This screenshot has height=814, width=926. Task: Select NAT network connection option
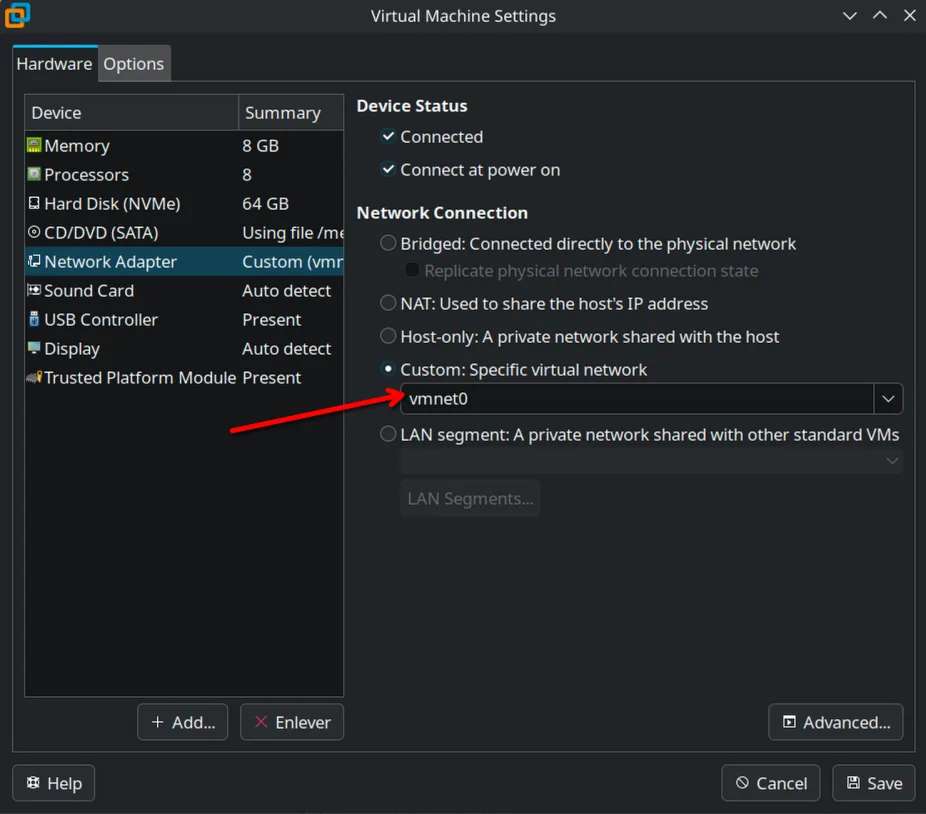point(388,303)
